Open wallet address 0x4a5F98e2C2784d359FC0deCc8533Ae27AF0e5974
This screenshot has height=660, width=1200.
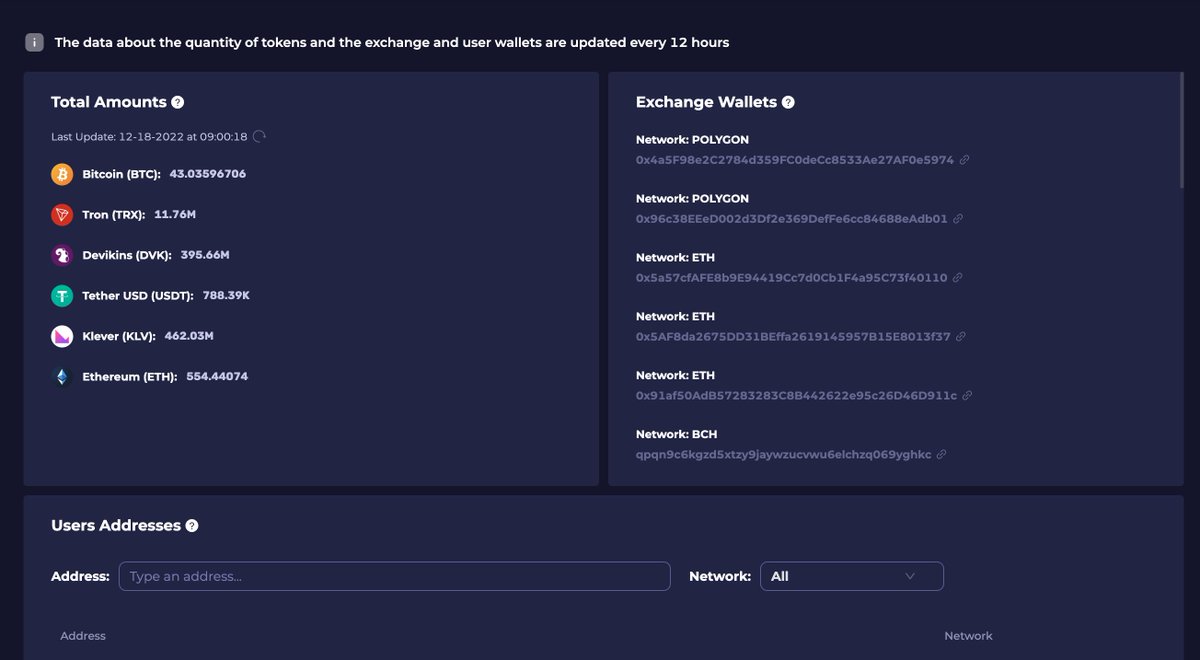pos(795,160)
